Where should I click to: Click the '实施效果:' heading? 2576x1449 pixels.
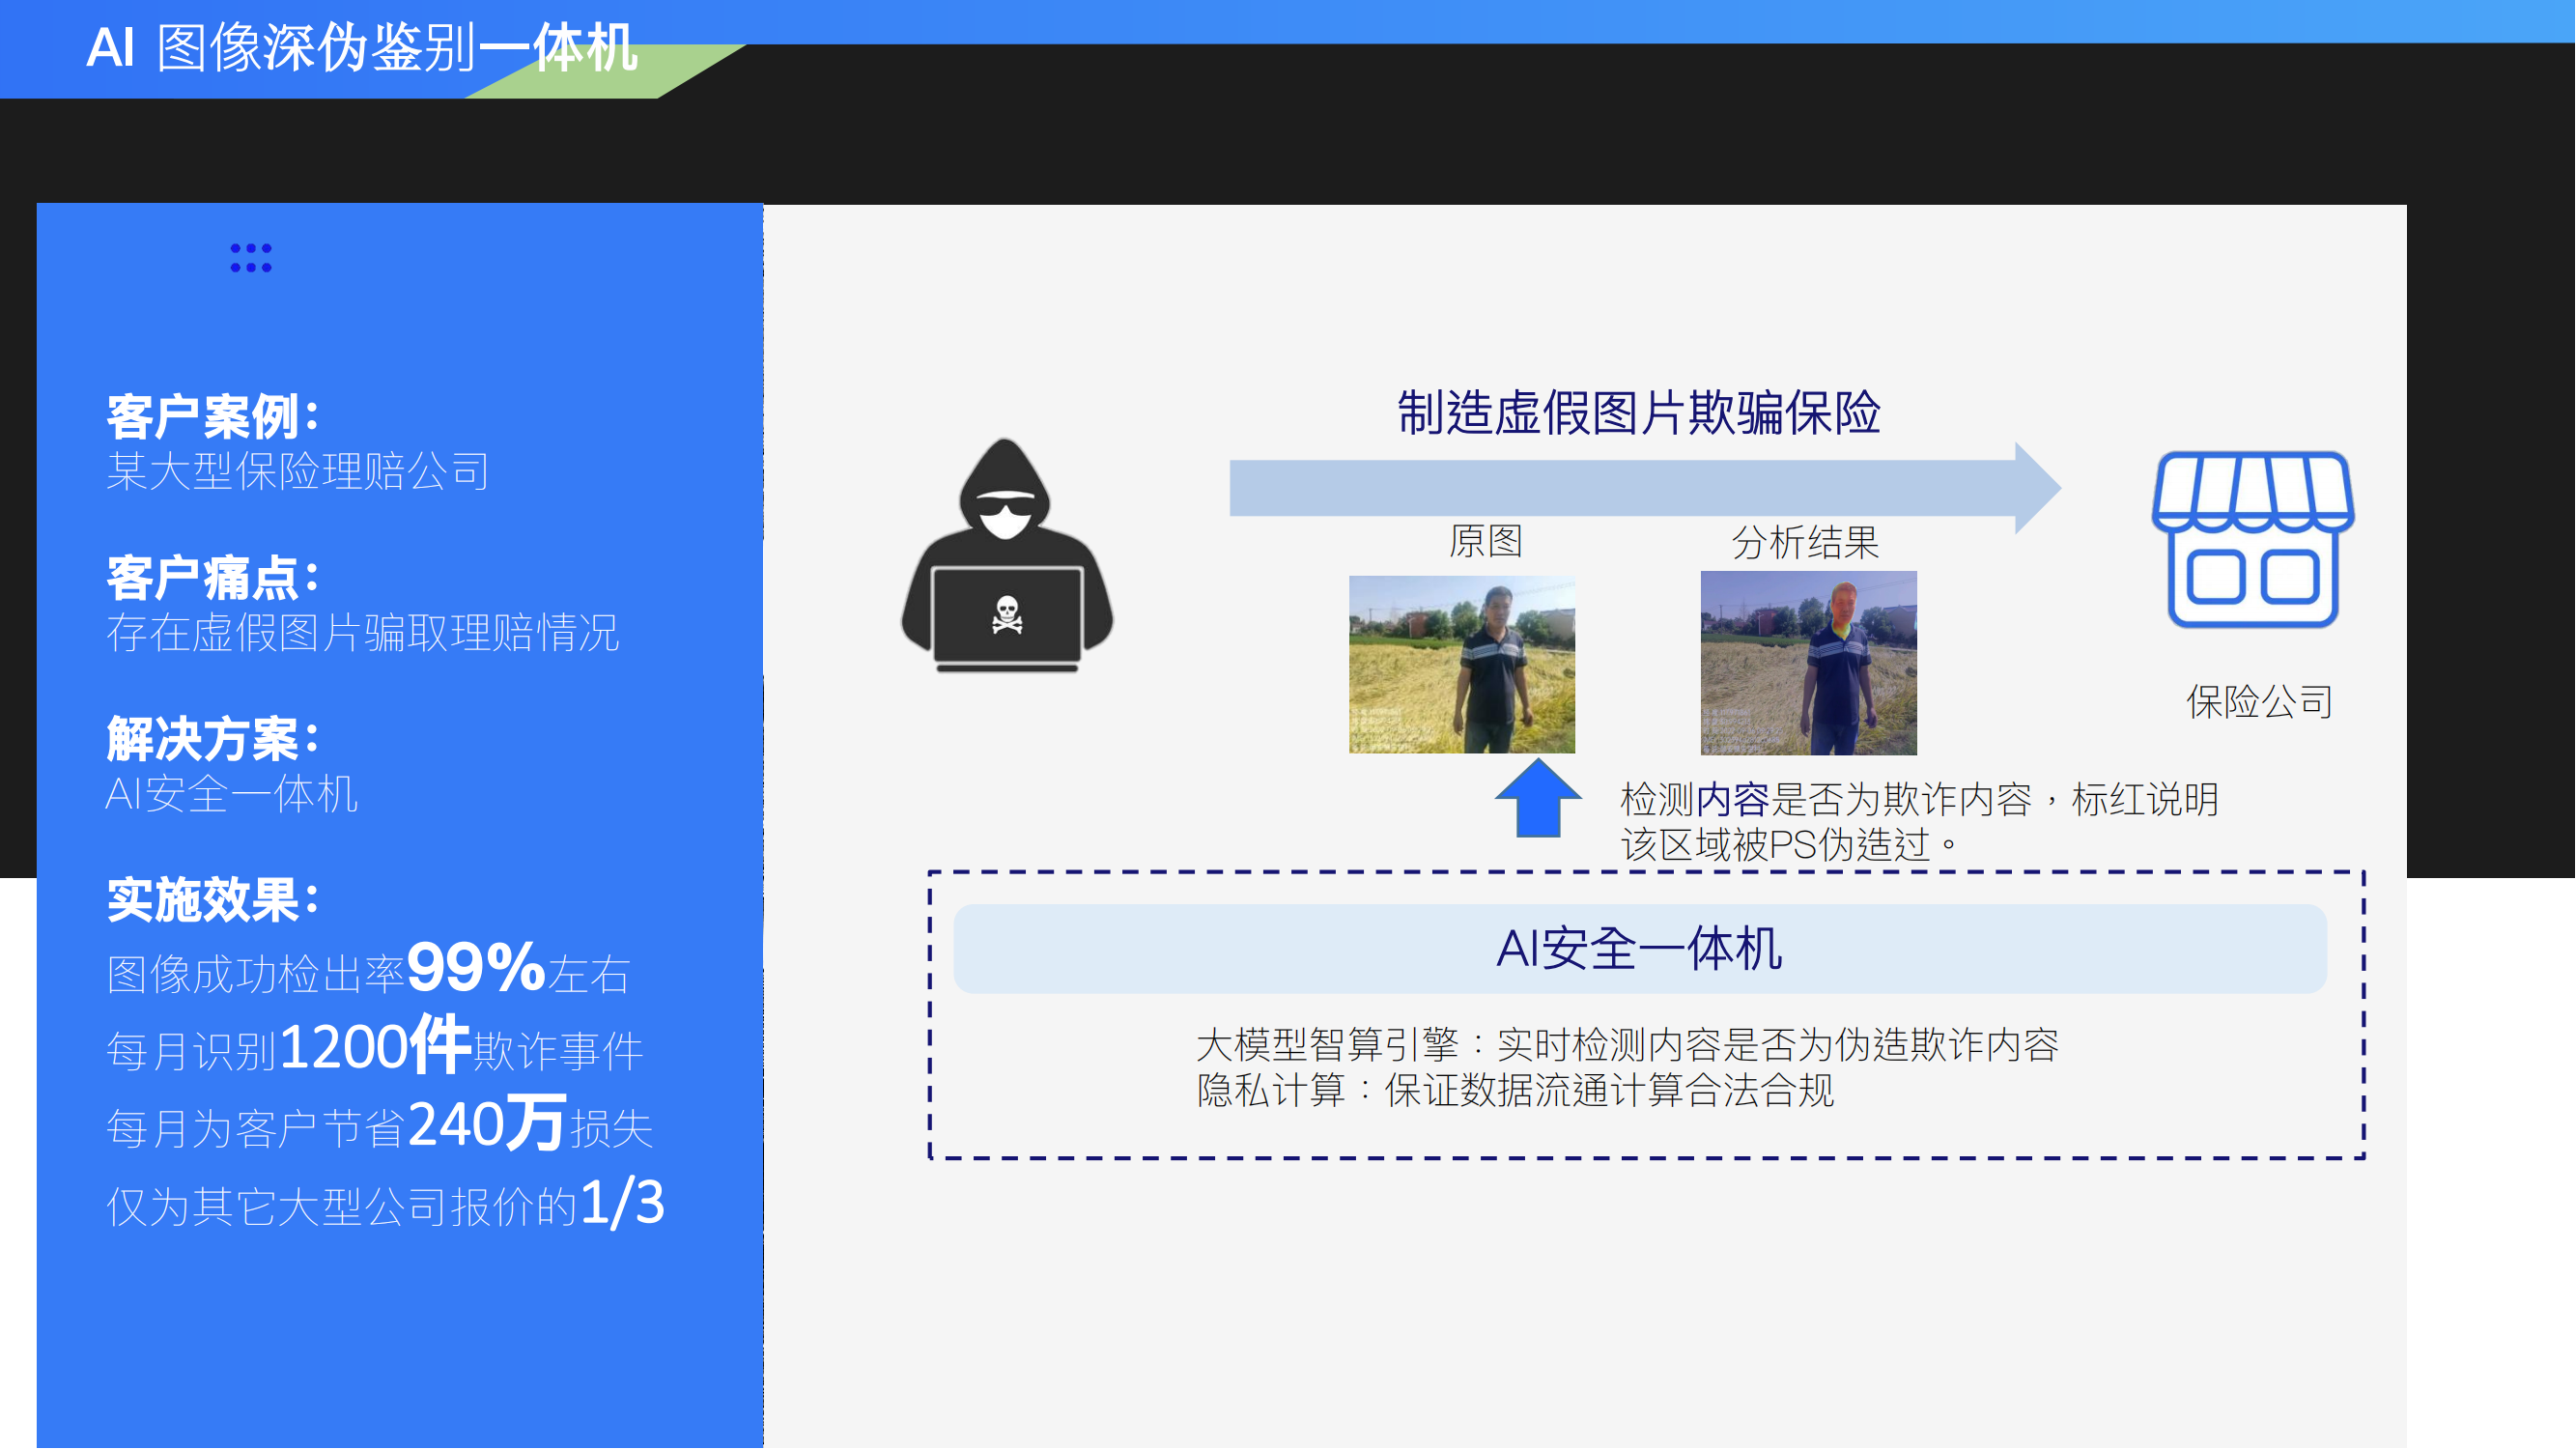point(213,900)
